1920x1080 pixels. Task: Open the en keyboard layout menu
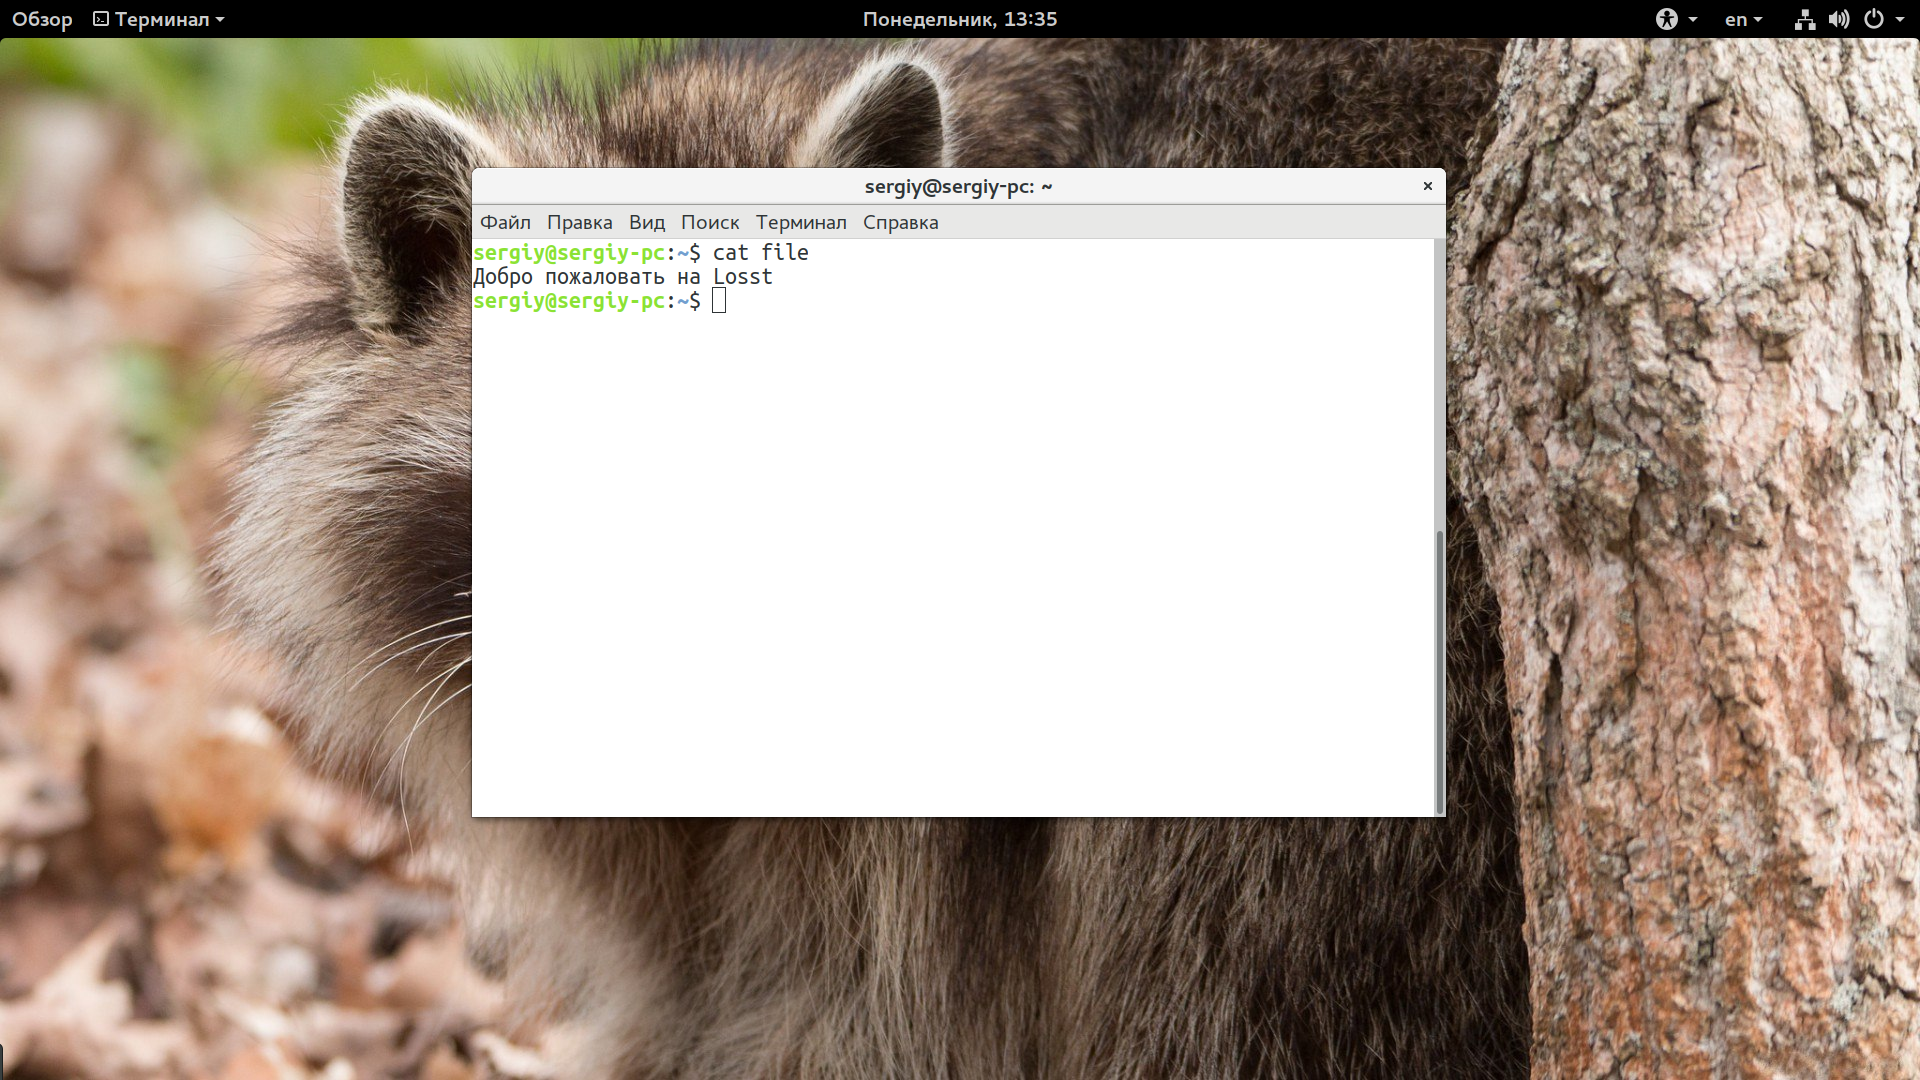pyautogui.click(x=1742, y=19)
